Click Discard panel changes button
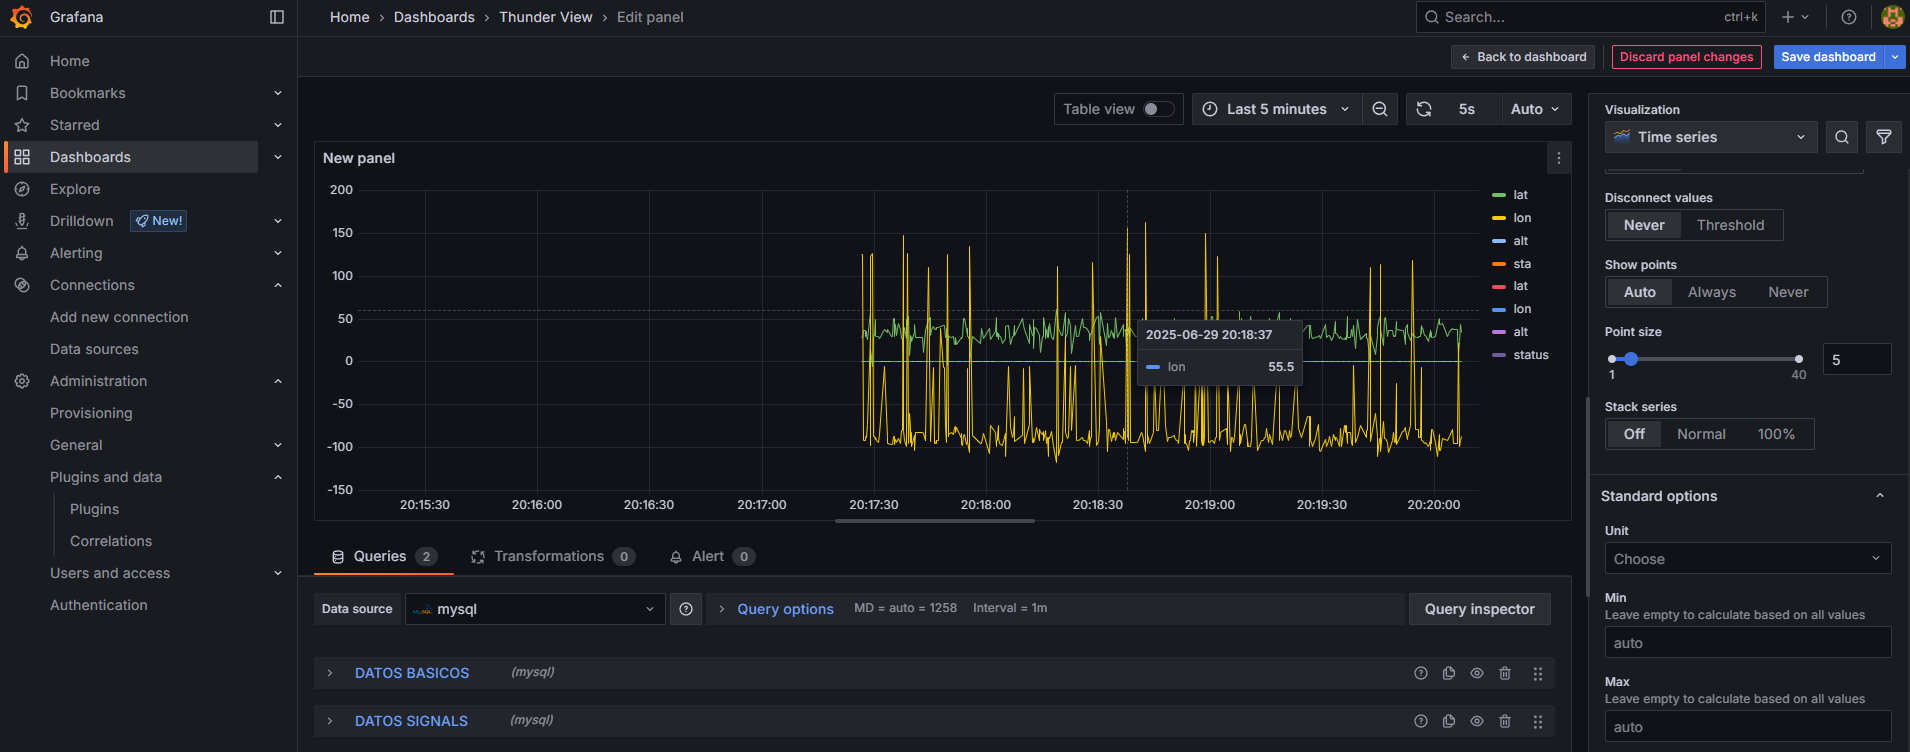This screenshot has height=752, width=1910. tap(1686, 57)
